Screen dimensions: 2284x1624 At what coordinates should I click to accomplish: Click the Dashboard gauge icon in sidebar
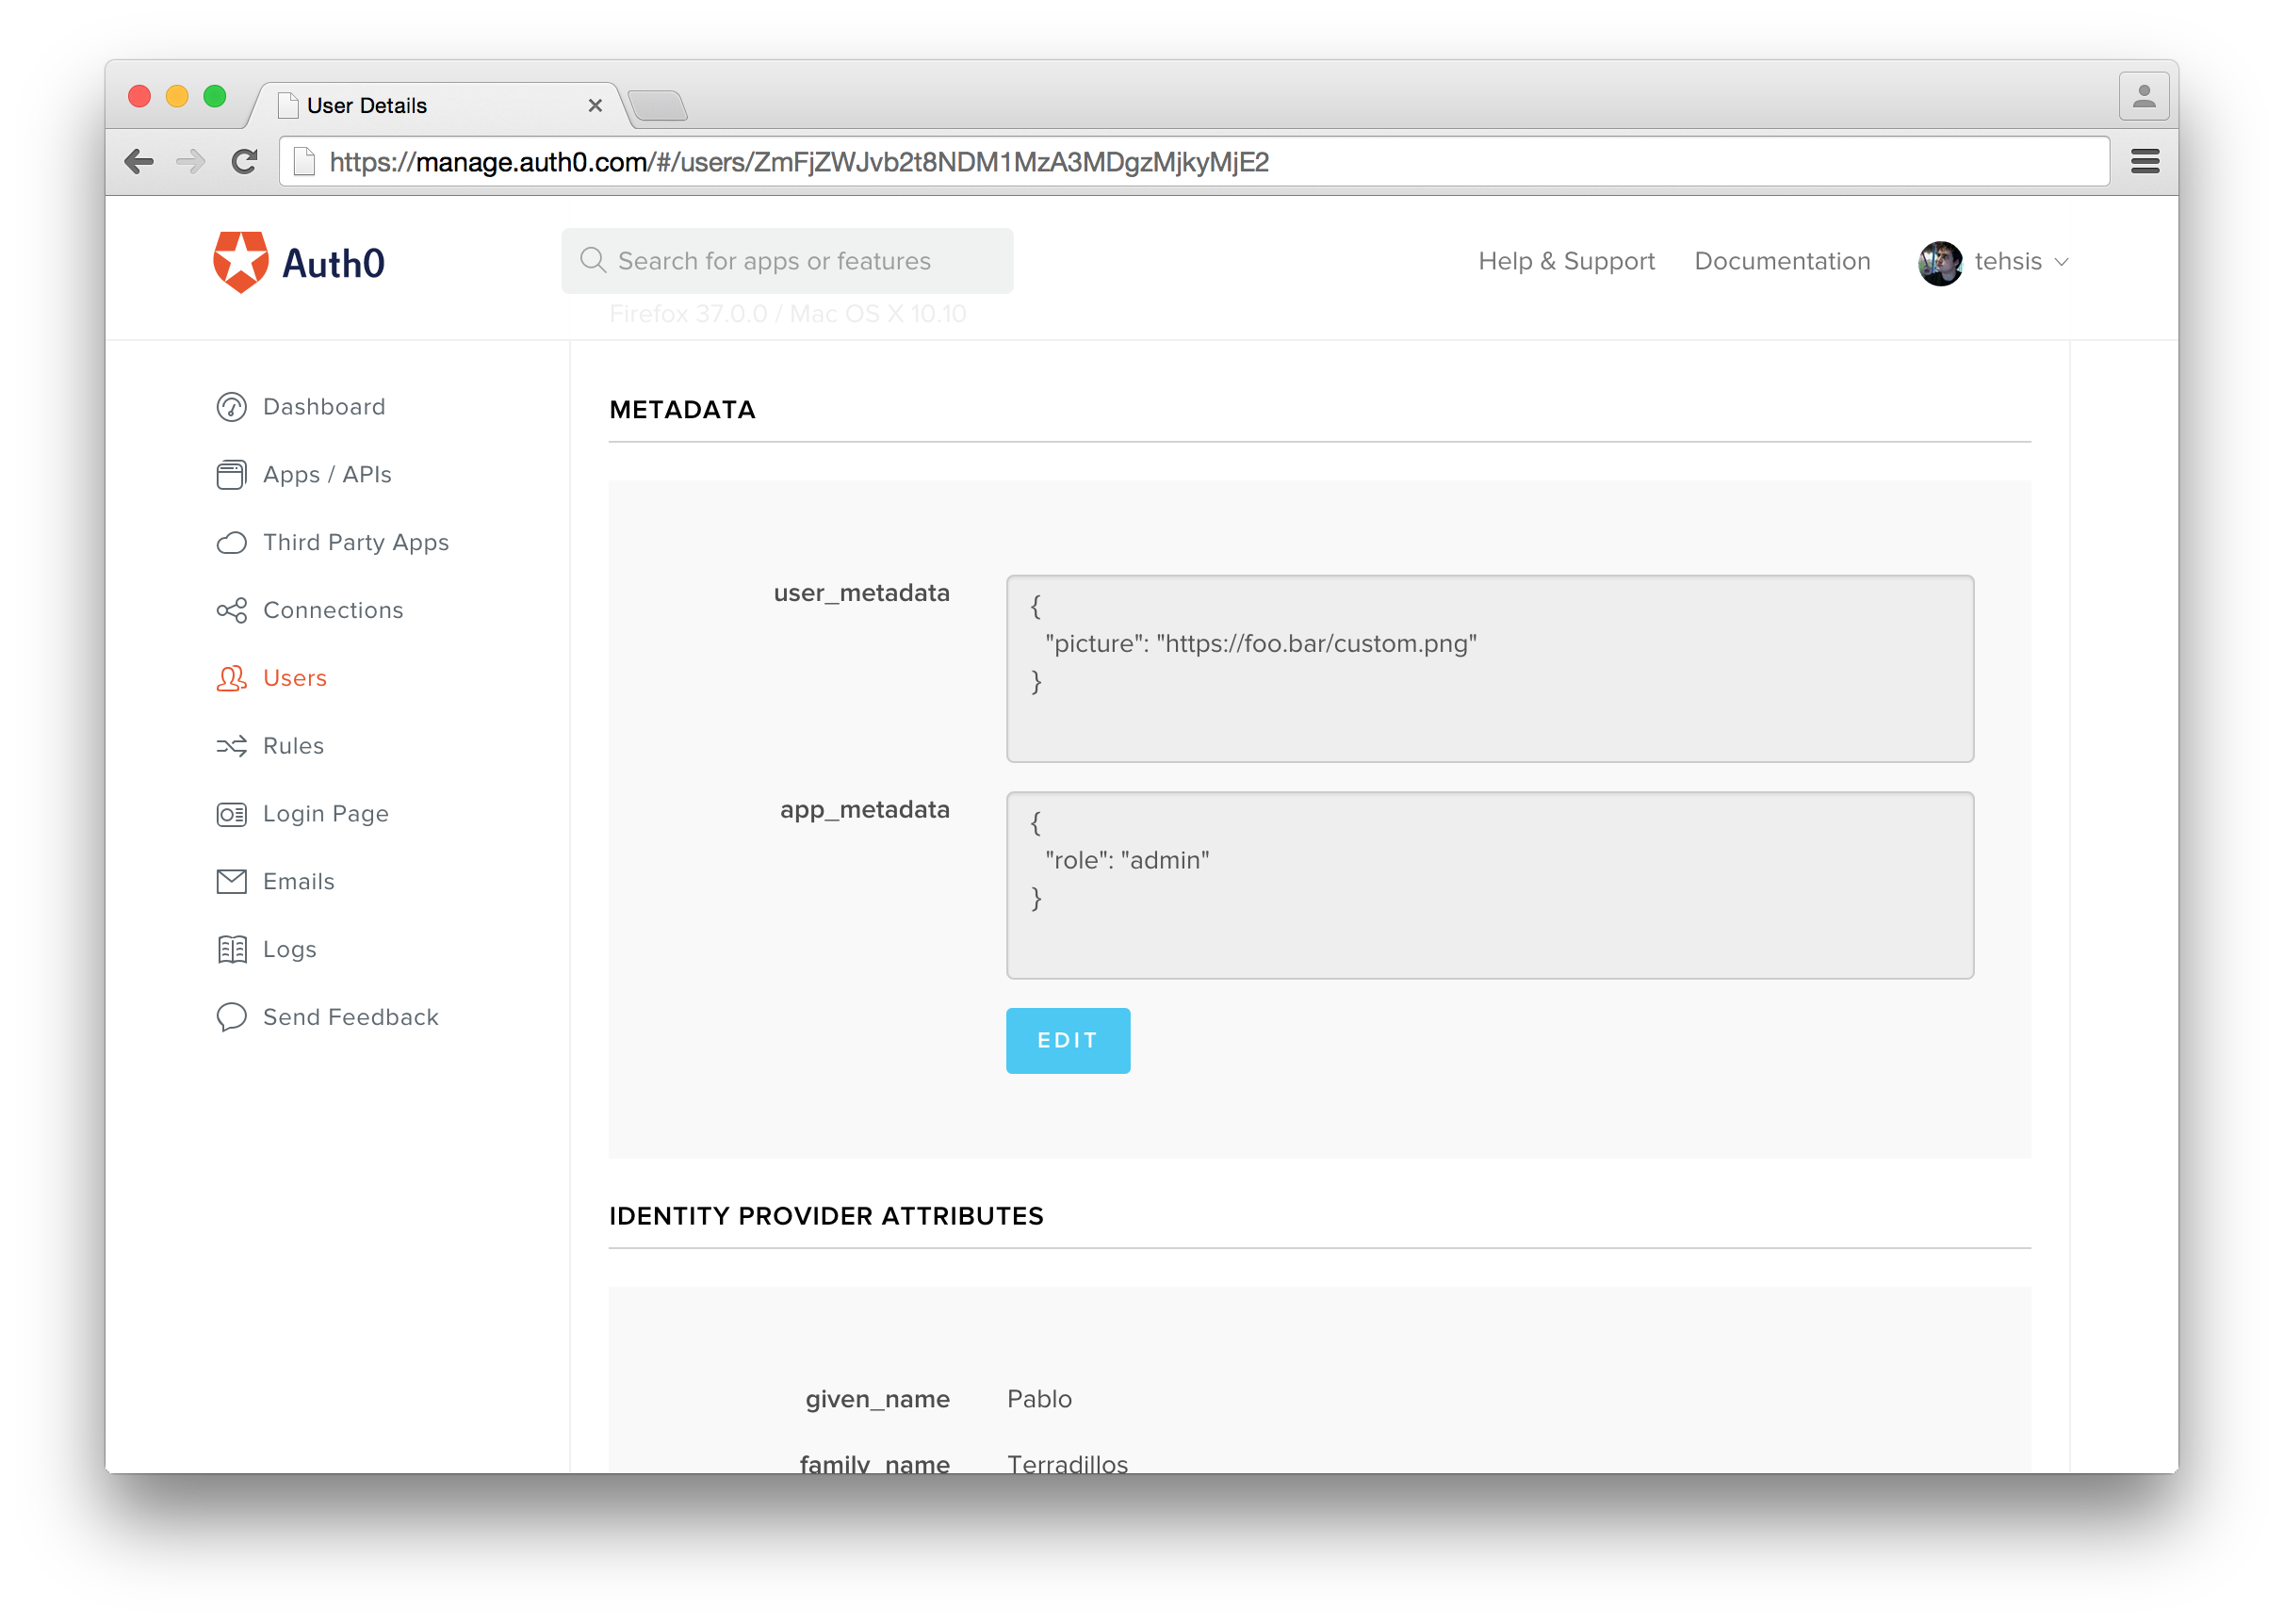[231, 407]
